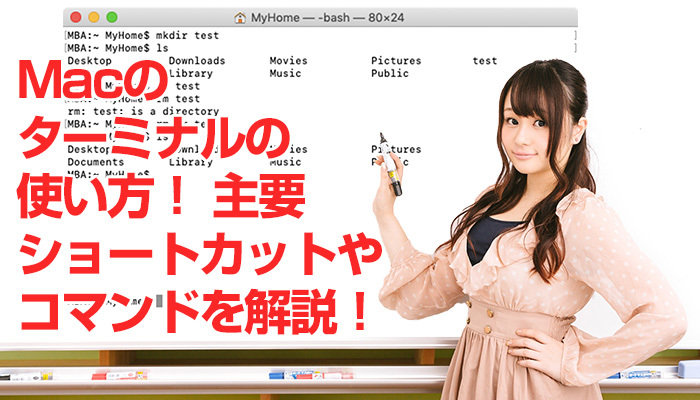
Task: Select the Library entry beside Documents
Action: (191, 162)
